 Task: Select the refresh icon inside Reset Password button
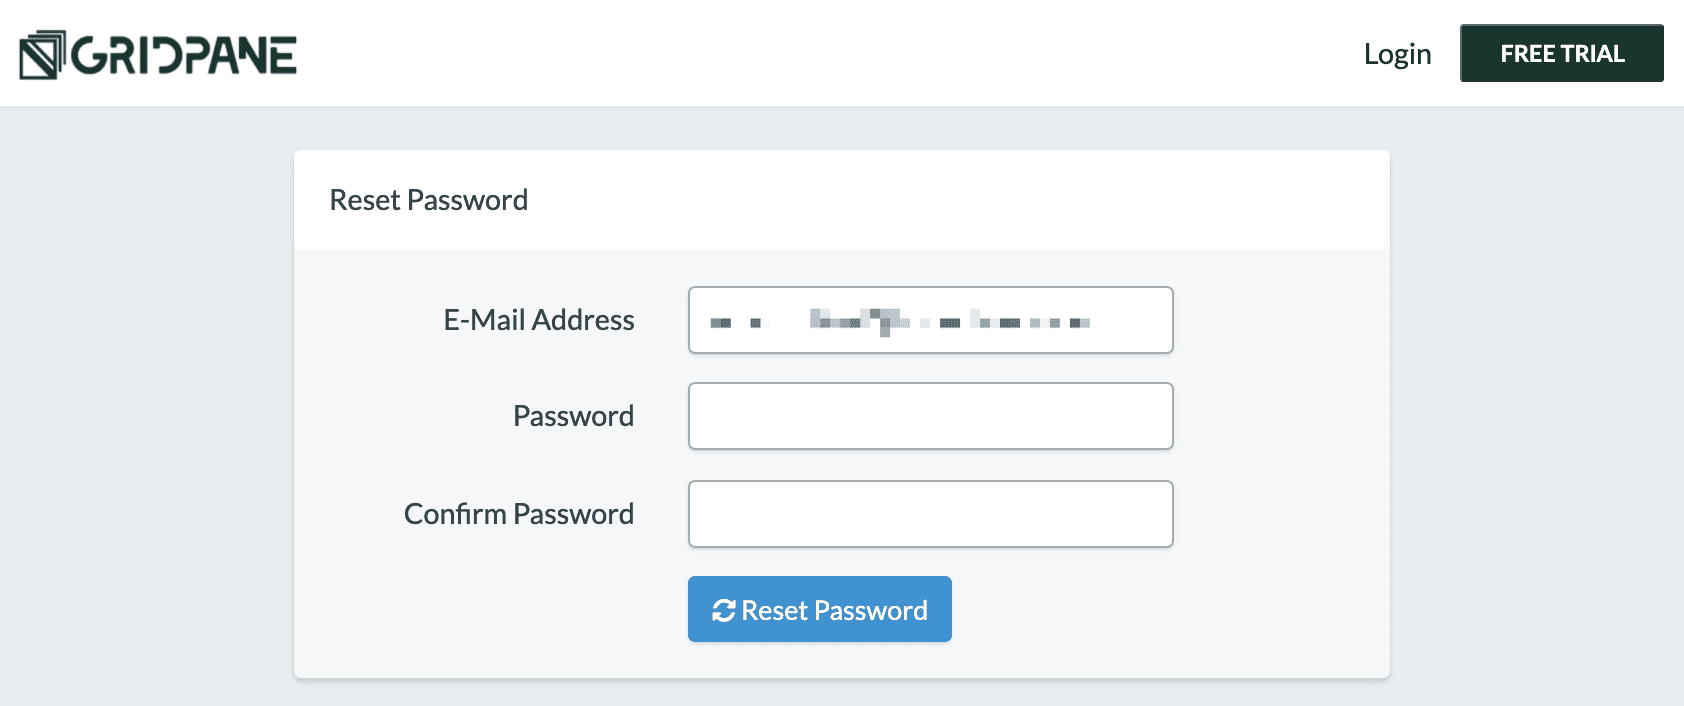pyautogui.click(x=724, y=609)
